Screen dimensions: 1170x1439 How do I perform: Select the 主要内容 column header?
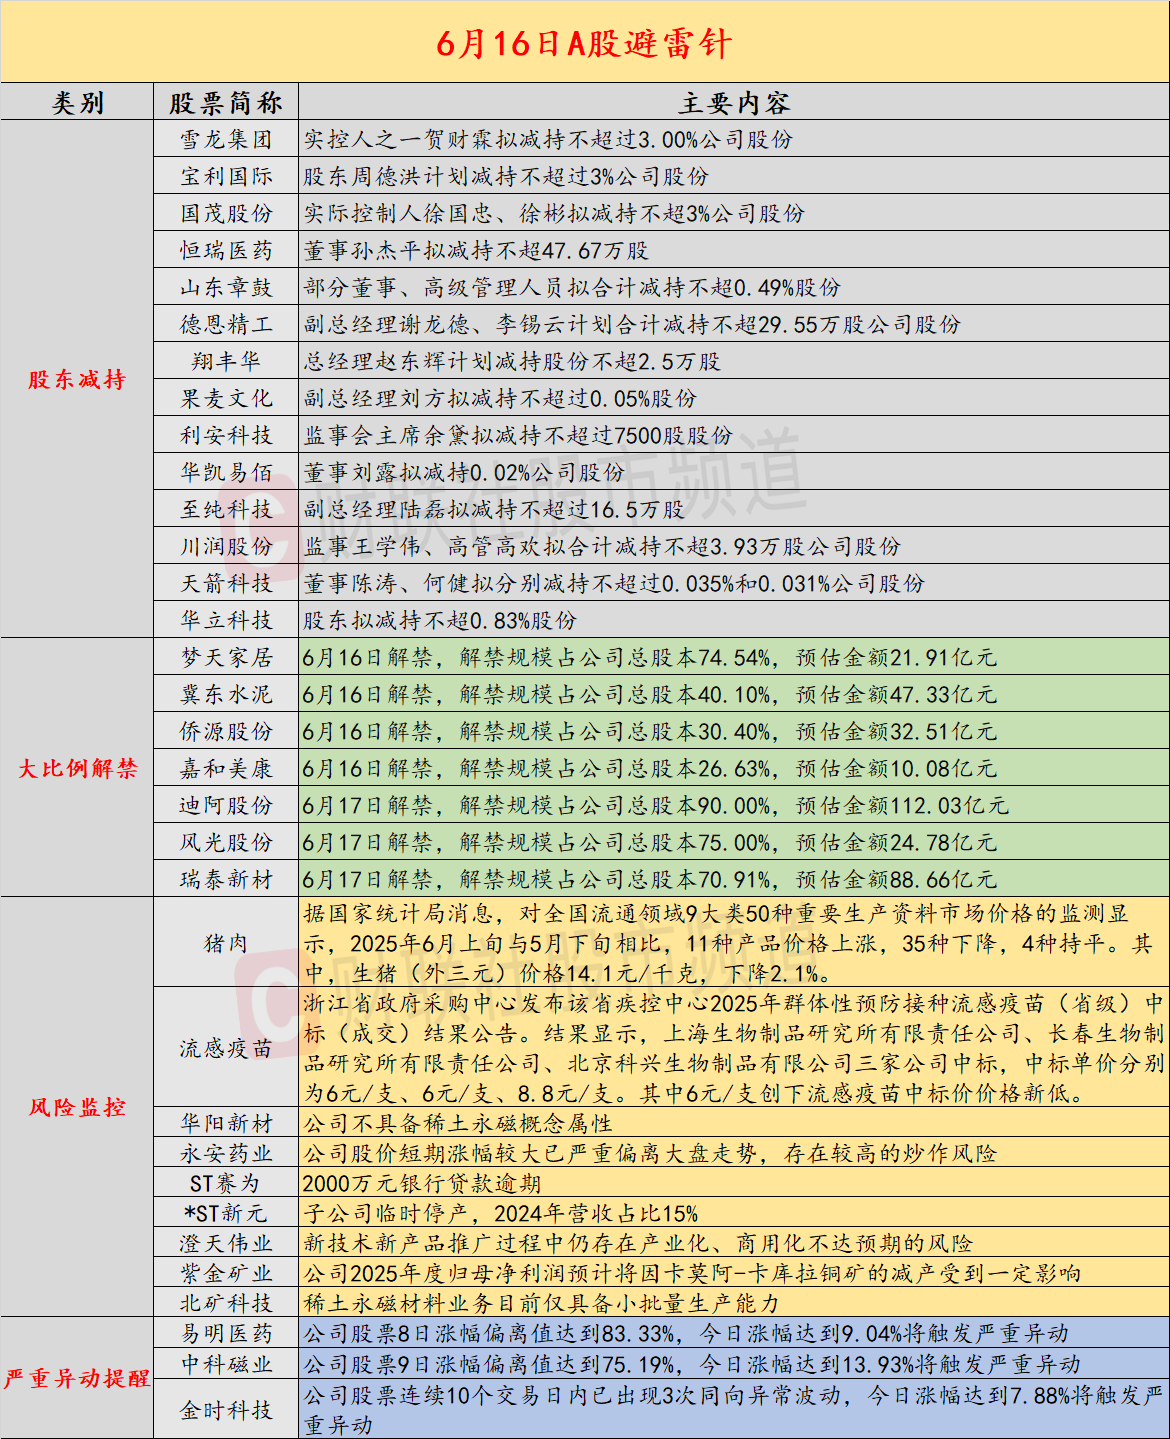734,102
